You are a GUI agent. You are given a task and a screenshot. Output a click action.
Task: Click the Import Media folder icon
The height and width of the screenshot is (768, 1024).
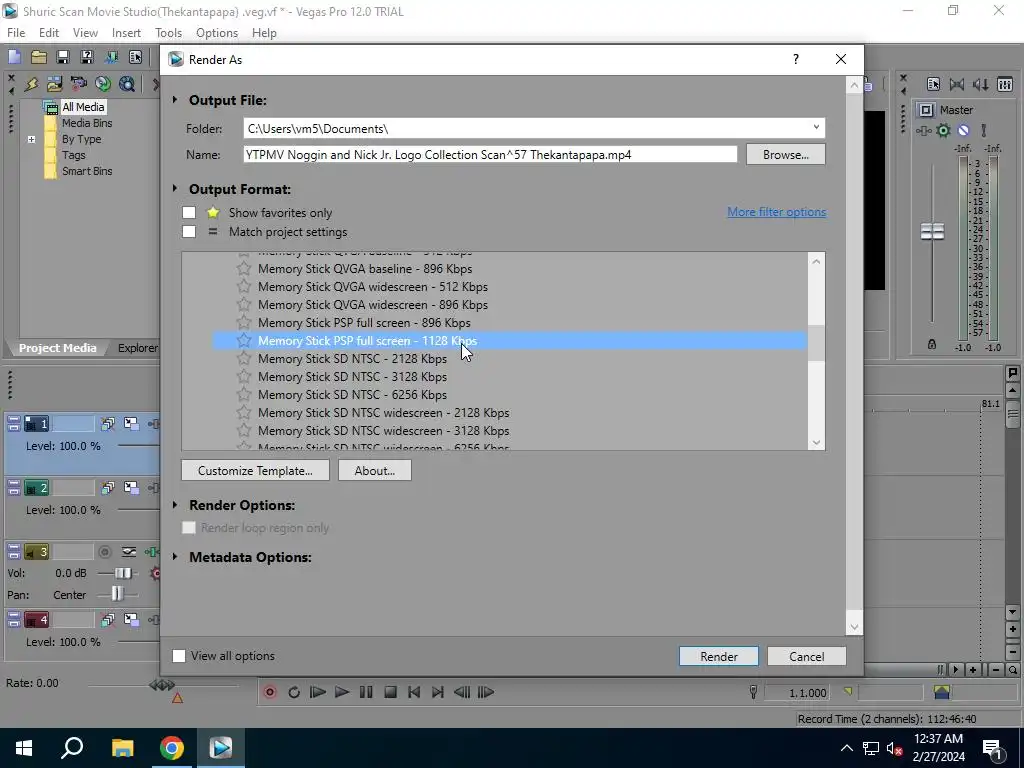click(x=55, y=84)
